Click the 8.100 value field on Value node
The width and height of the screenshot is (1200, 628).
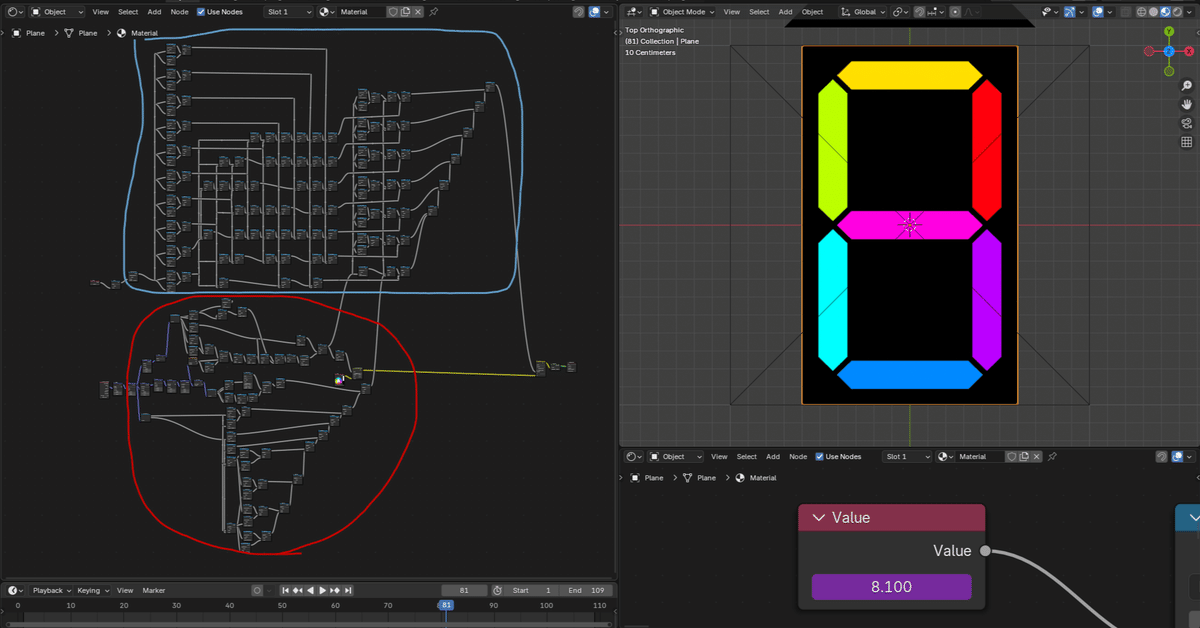(x=891, y=587)
